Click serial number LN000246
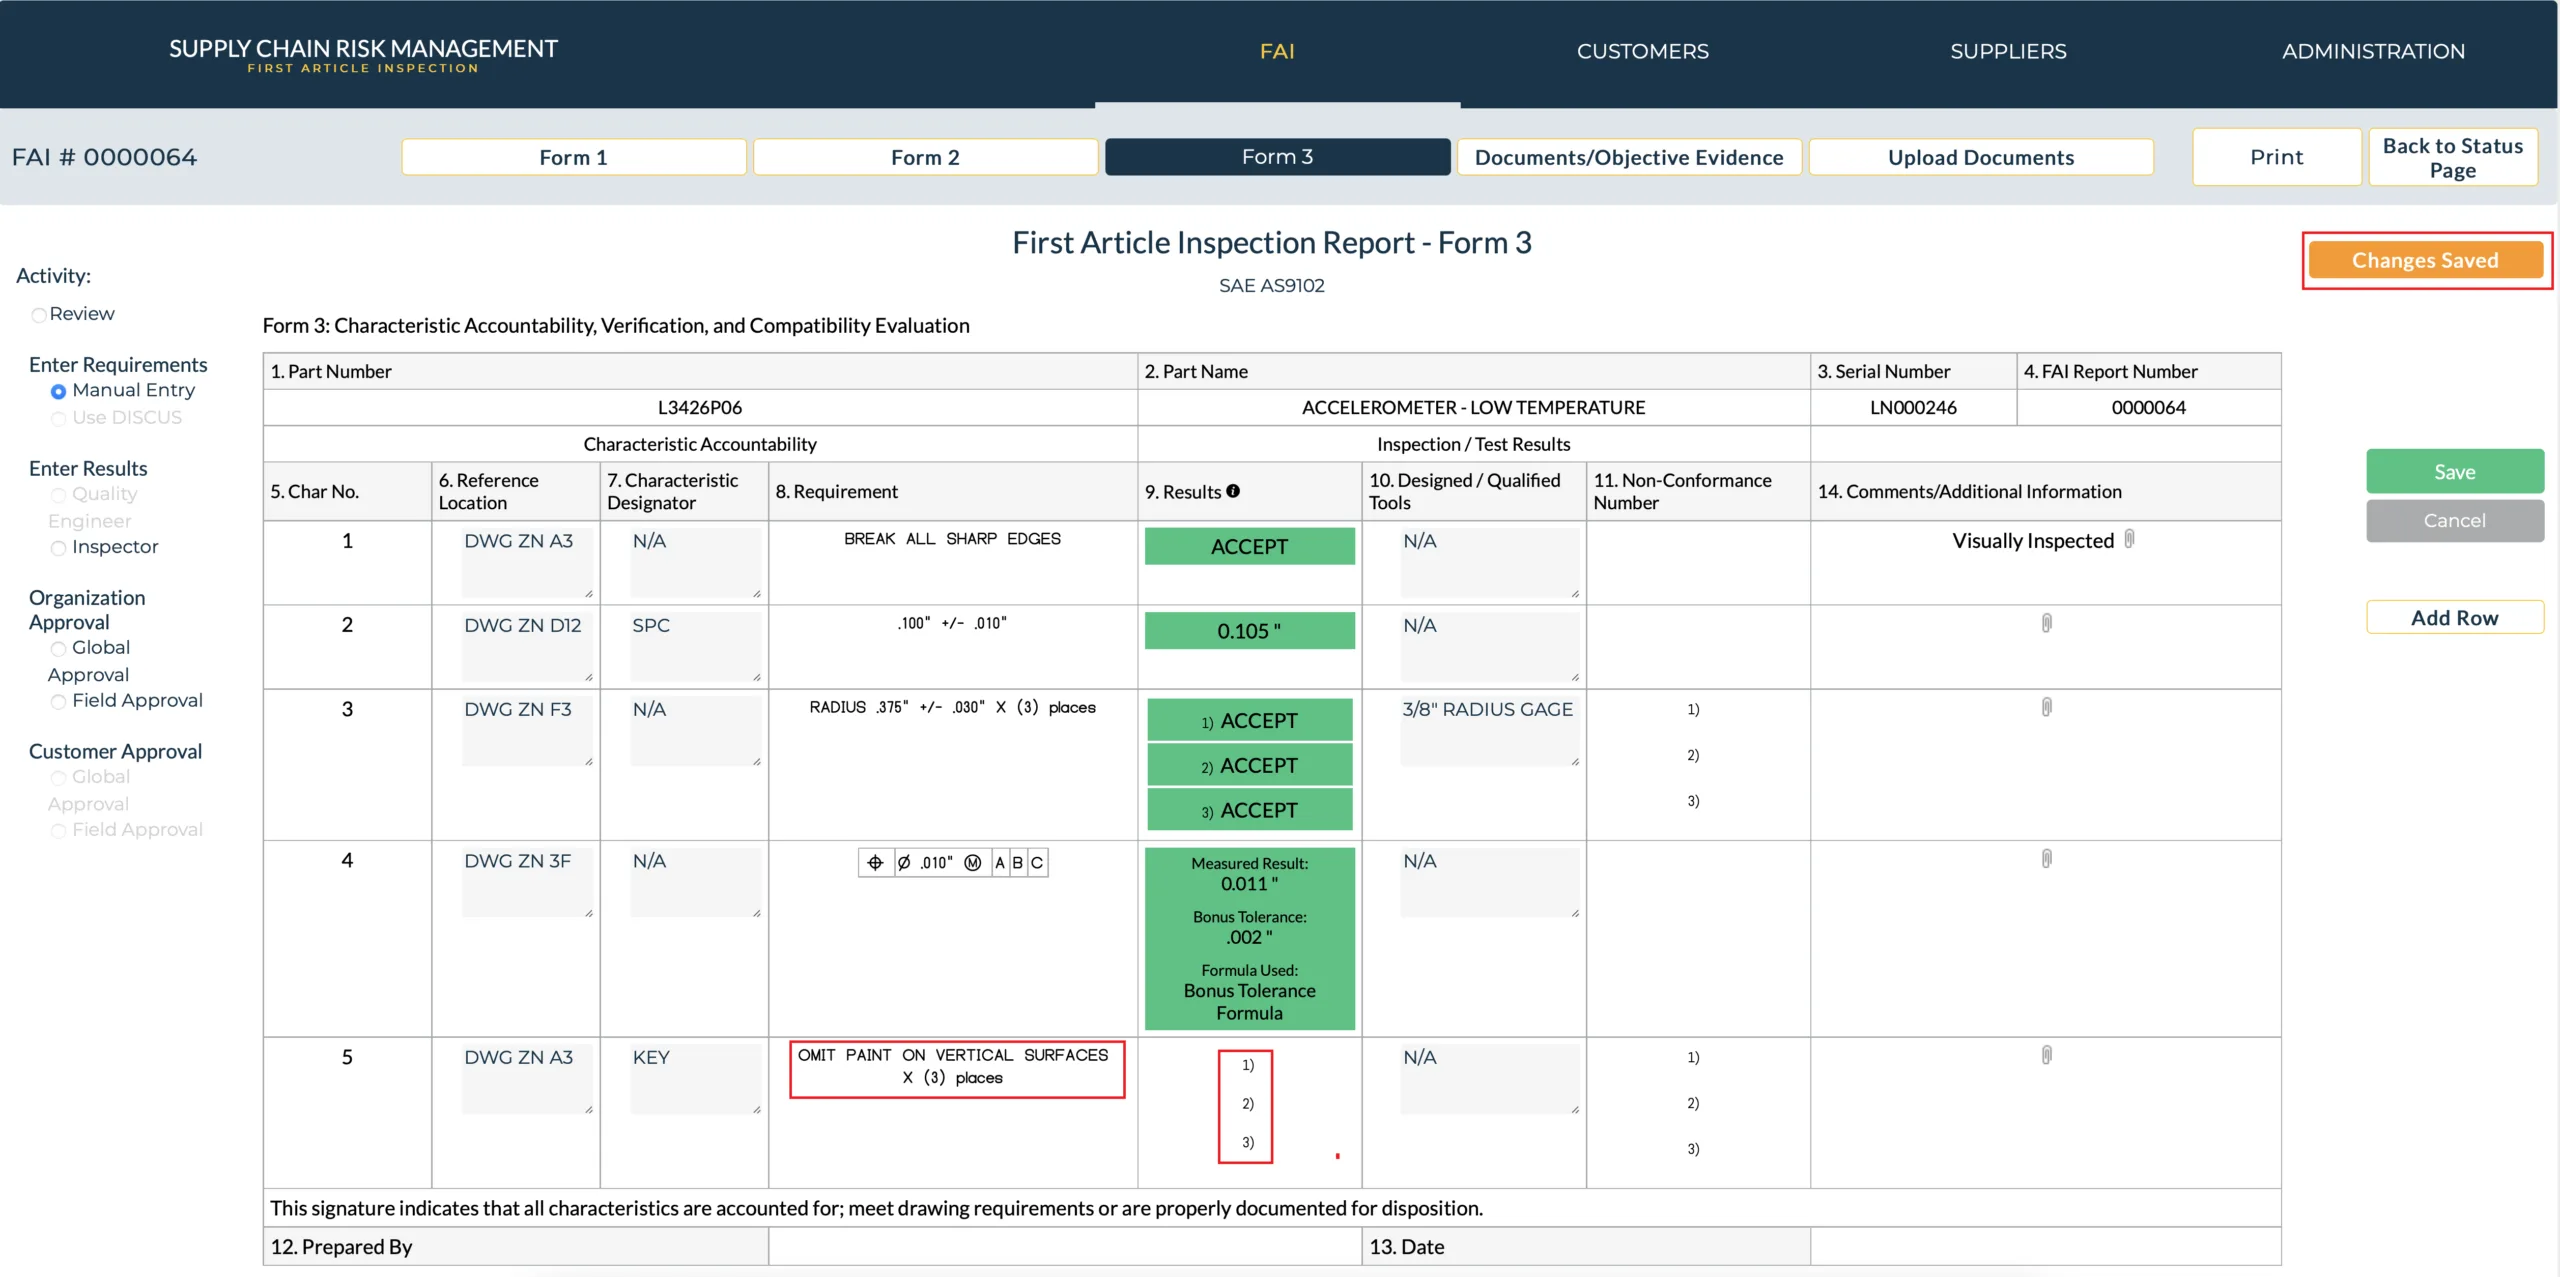This screenshot has width=2560, height=1277. tap(1913, 407)
